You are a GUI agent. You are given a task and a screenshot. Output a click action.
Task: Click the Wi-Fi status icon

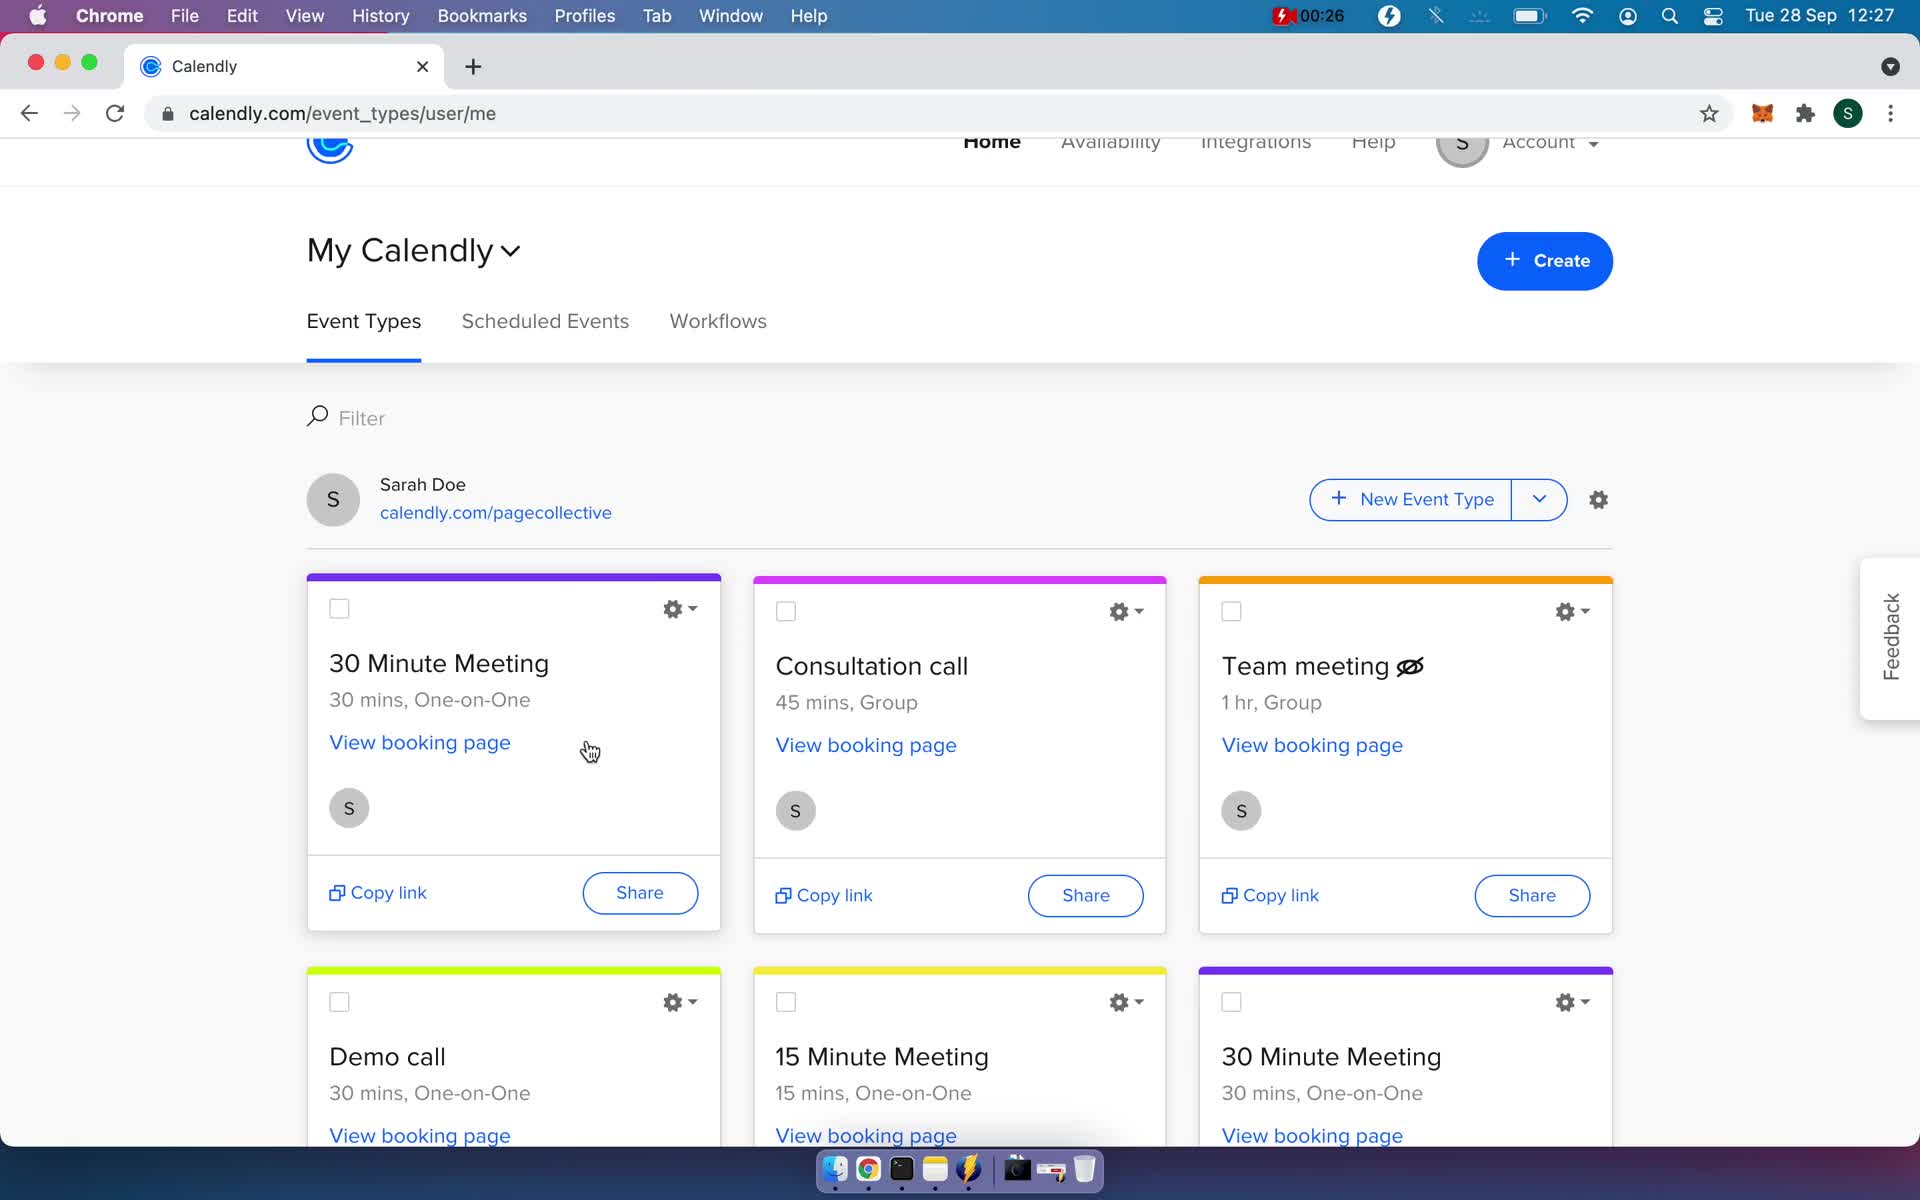pyautogui.click(x=1582, y=16)
